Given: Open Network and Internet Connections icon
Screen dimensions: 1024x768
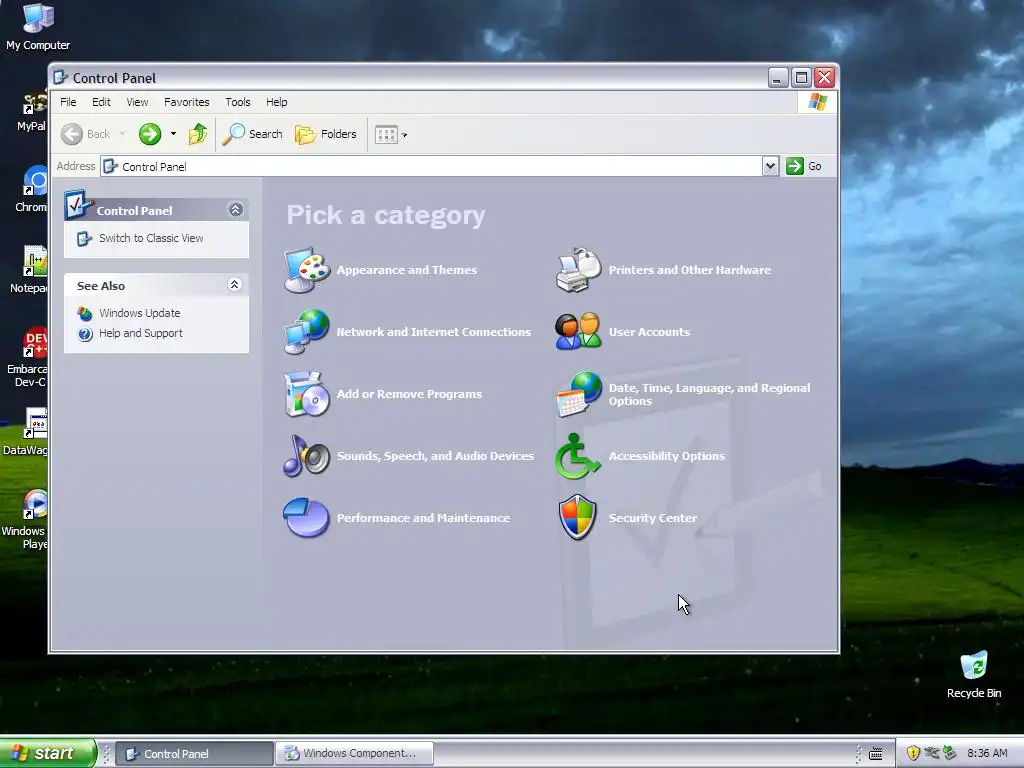Looking at the screenshot, I should (307, 332).
